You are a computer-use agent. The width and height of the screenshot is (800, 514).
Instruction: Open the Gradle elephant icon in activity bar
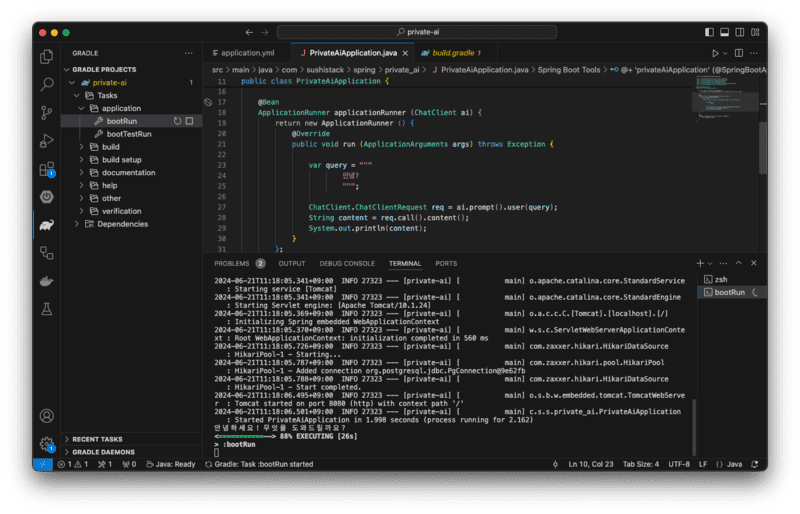(46, 225)
